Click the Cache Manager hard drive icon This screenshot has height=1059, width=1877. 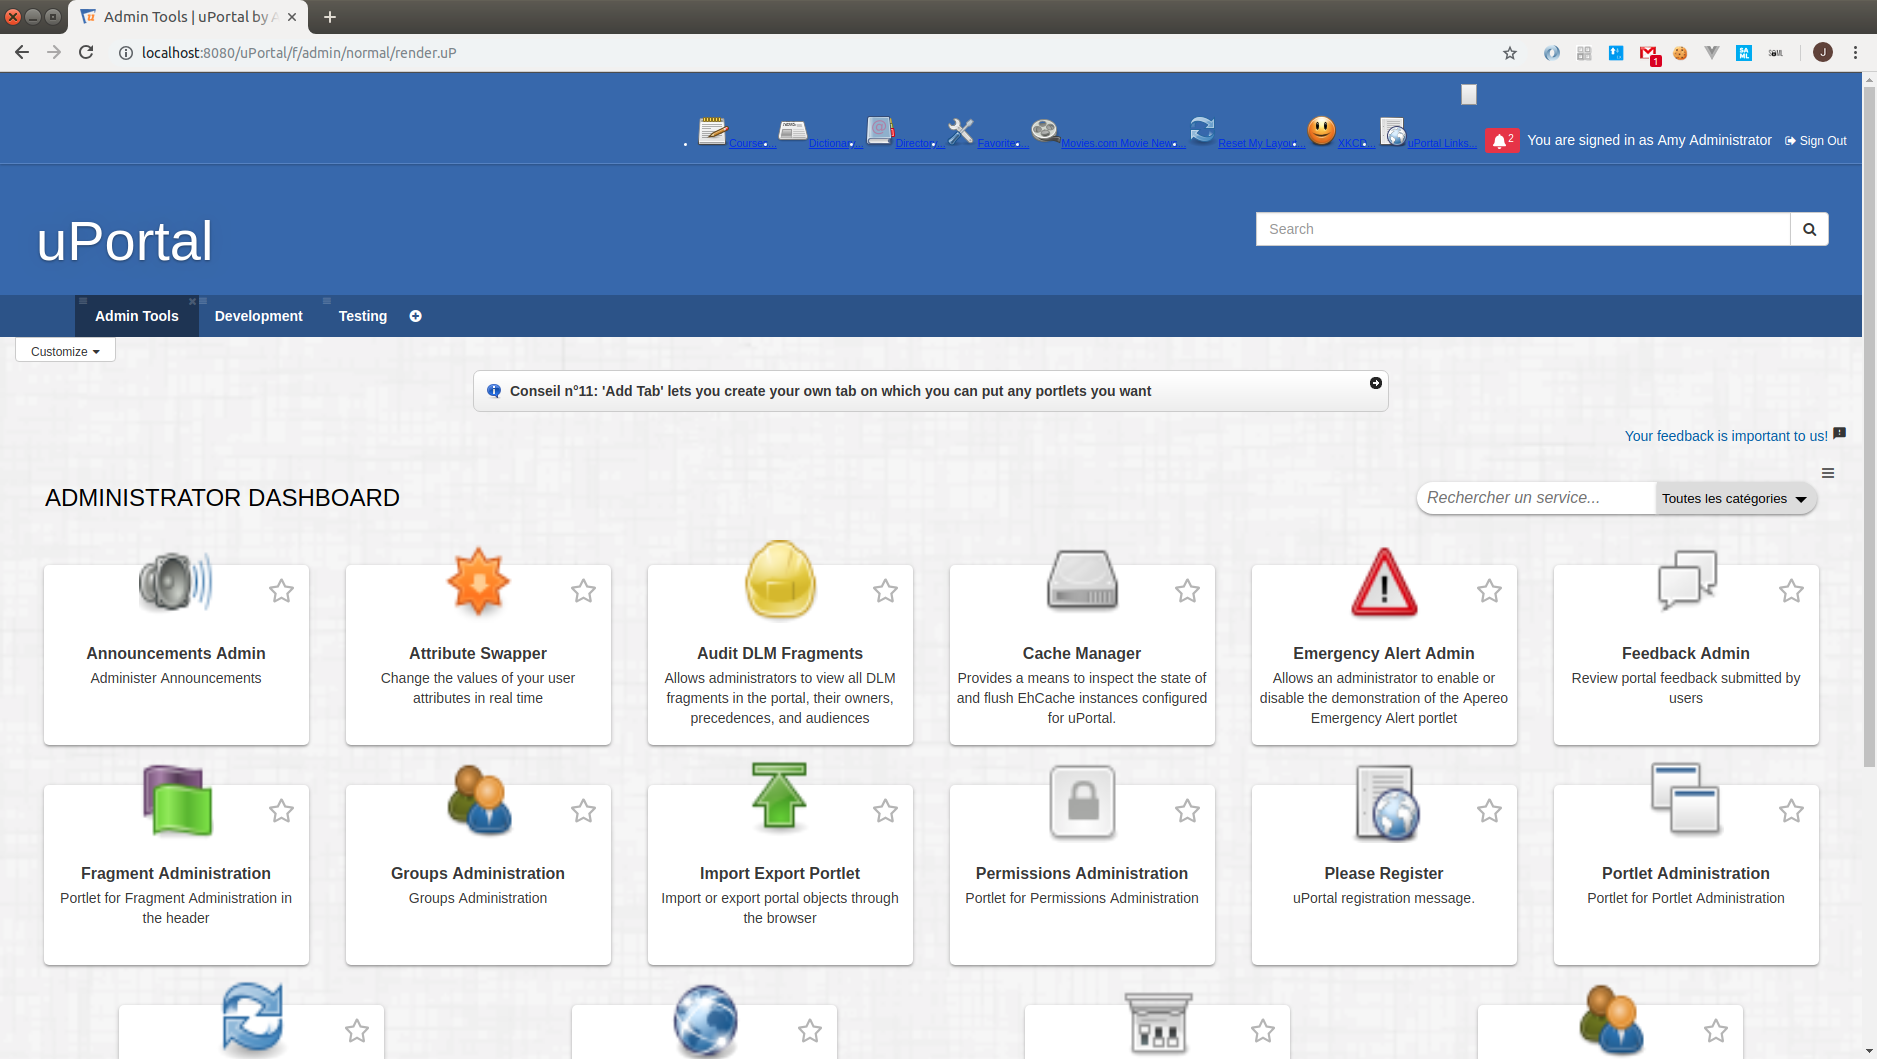click(1081, 580)
